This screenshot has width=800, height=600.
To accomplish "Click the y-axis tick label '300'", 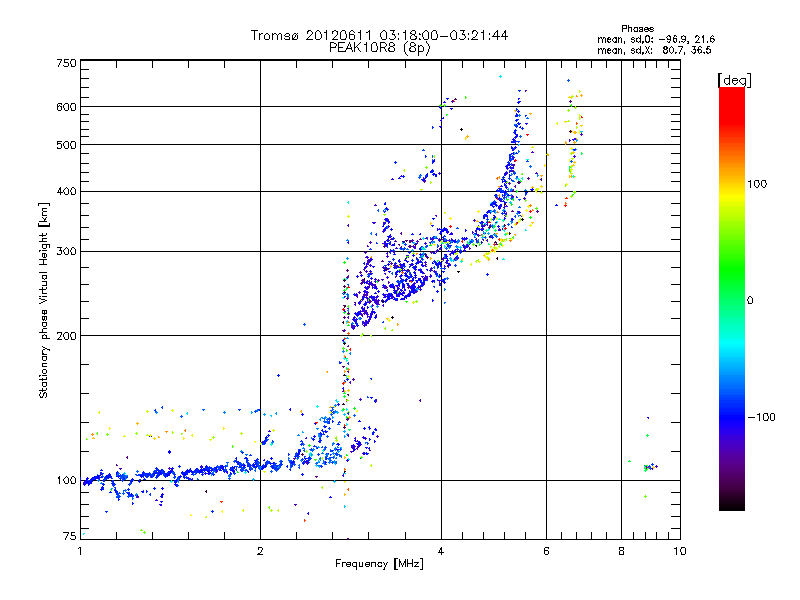I will (x=66, y=251).
